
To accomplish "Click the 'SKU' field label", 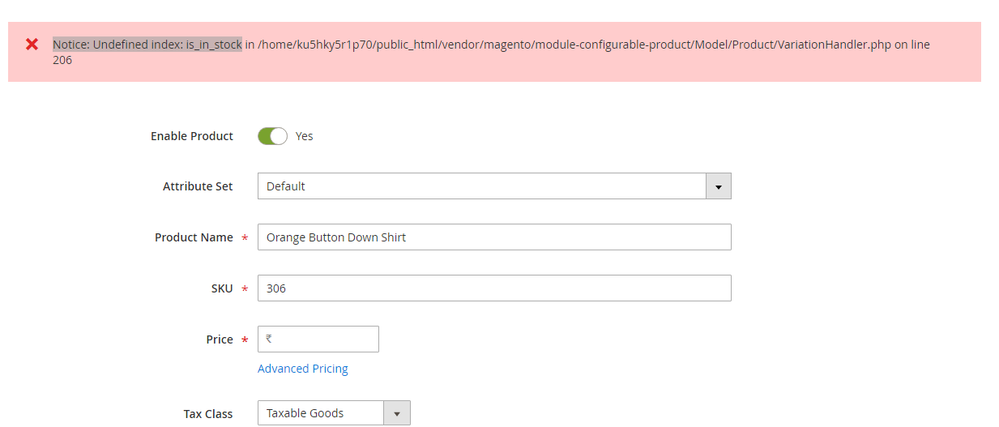I will pos(222,288).
